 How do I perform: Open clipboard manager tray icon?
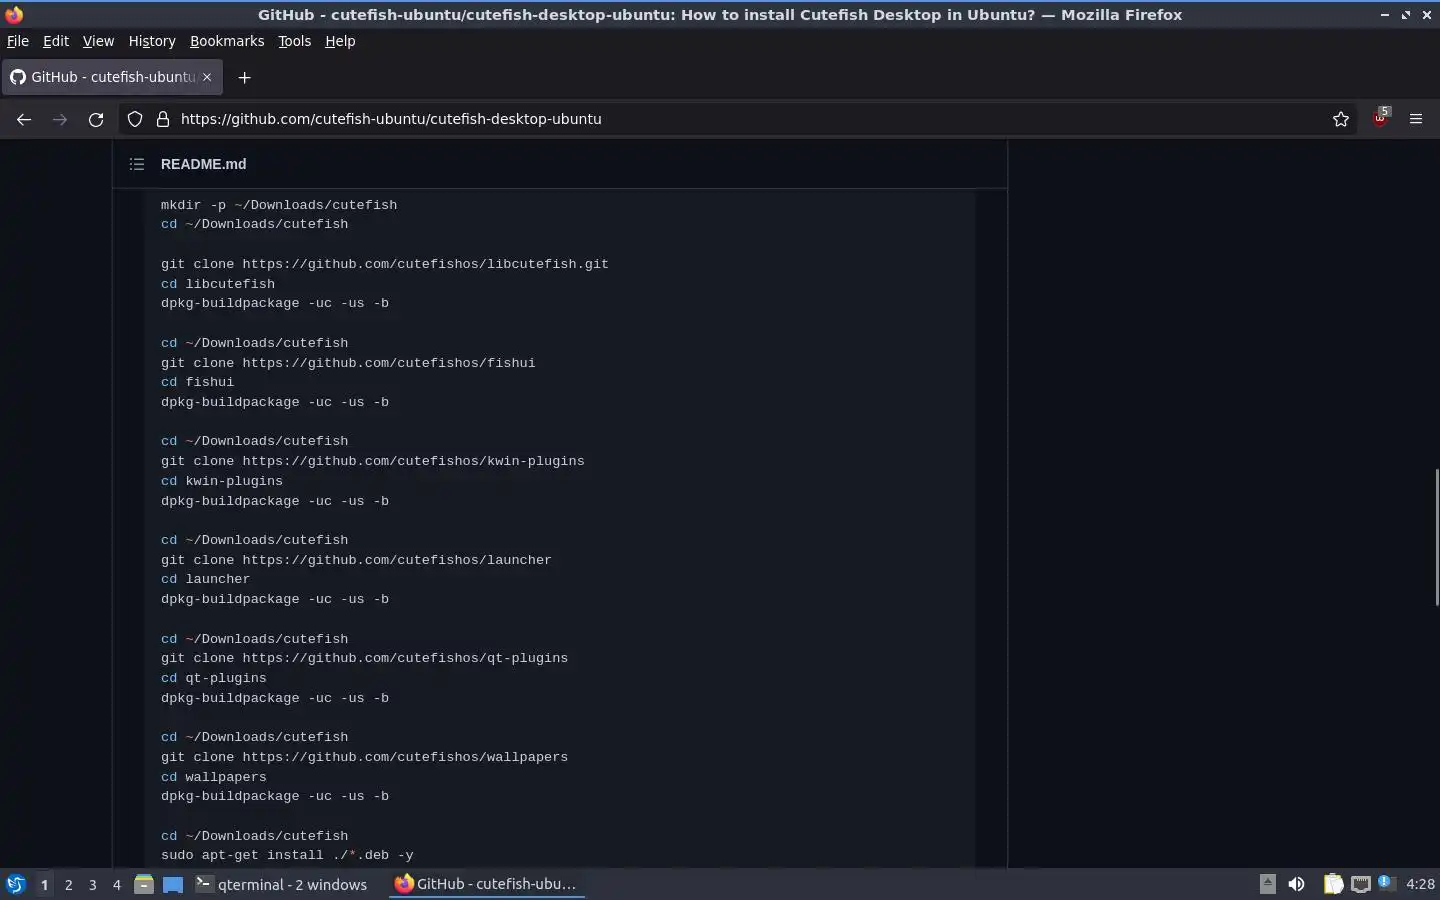(1333, 884)
